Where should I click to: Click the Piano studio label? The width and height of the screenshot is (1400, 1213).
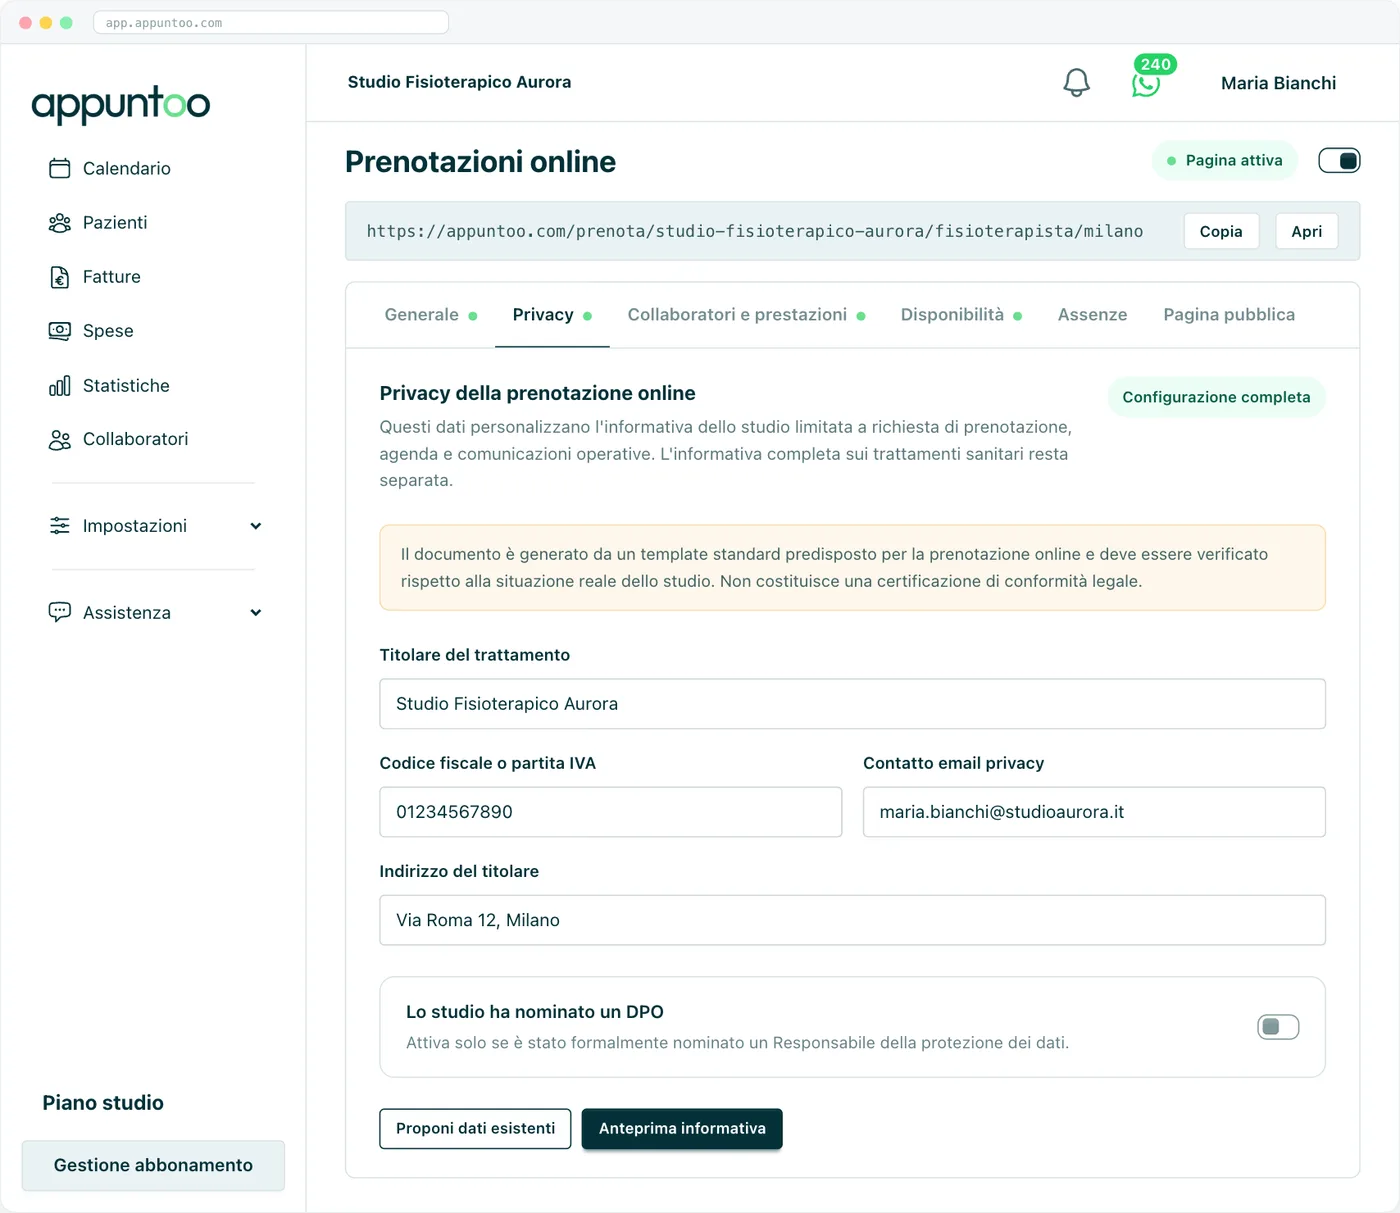tap(103, 1103)
